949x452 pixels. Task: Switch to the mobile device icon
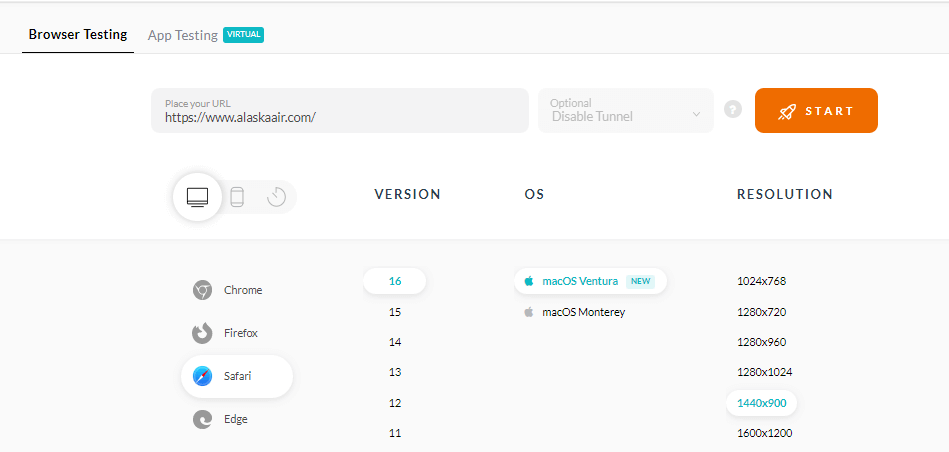(x=237, y=197)
